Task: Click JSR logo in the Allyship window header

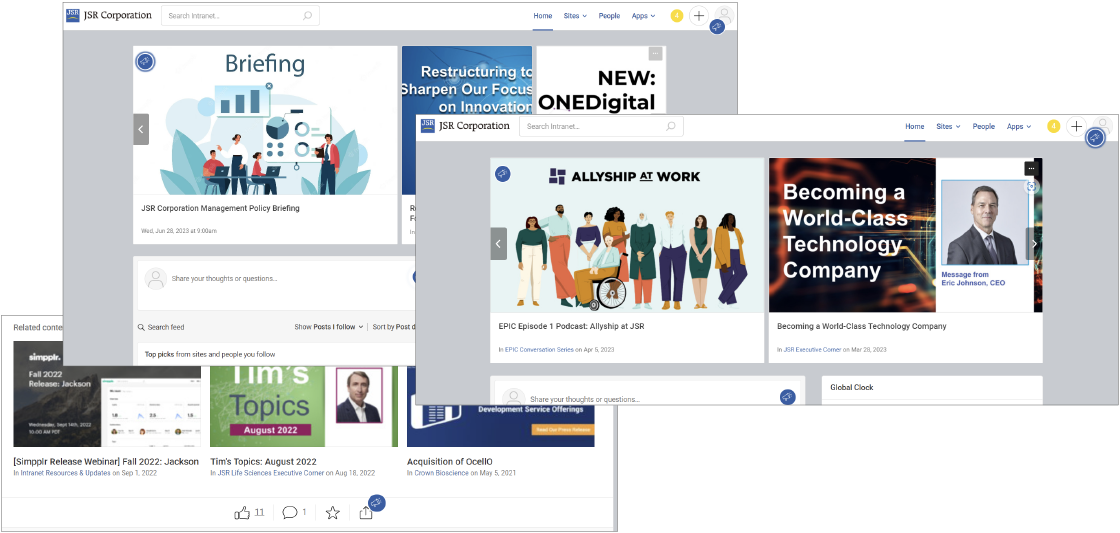Action: tap(428, 126)
